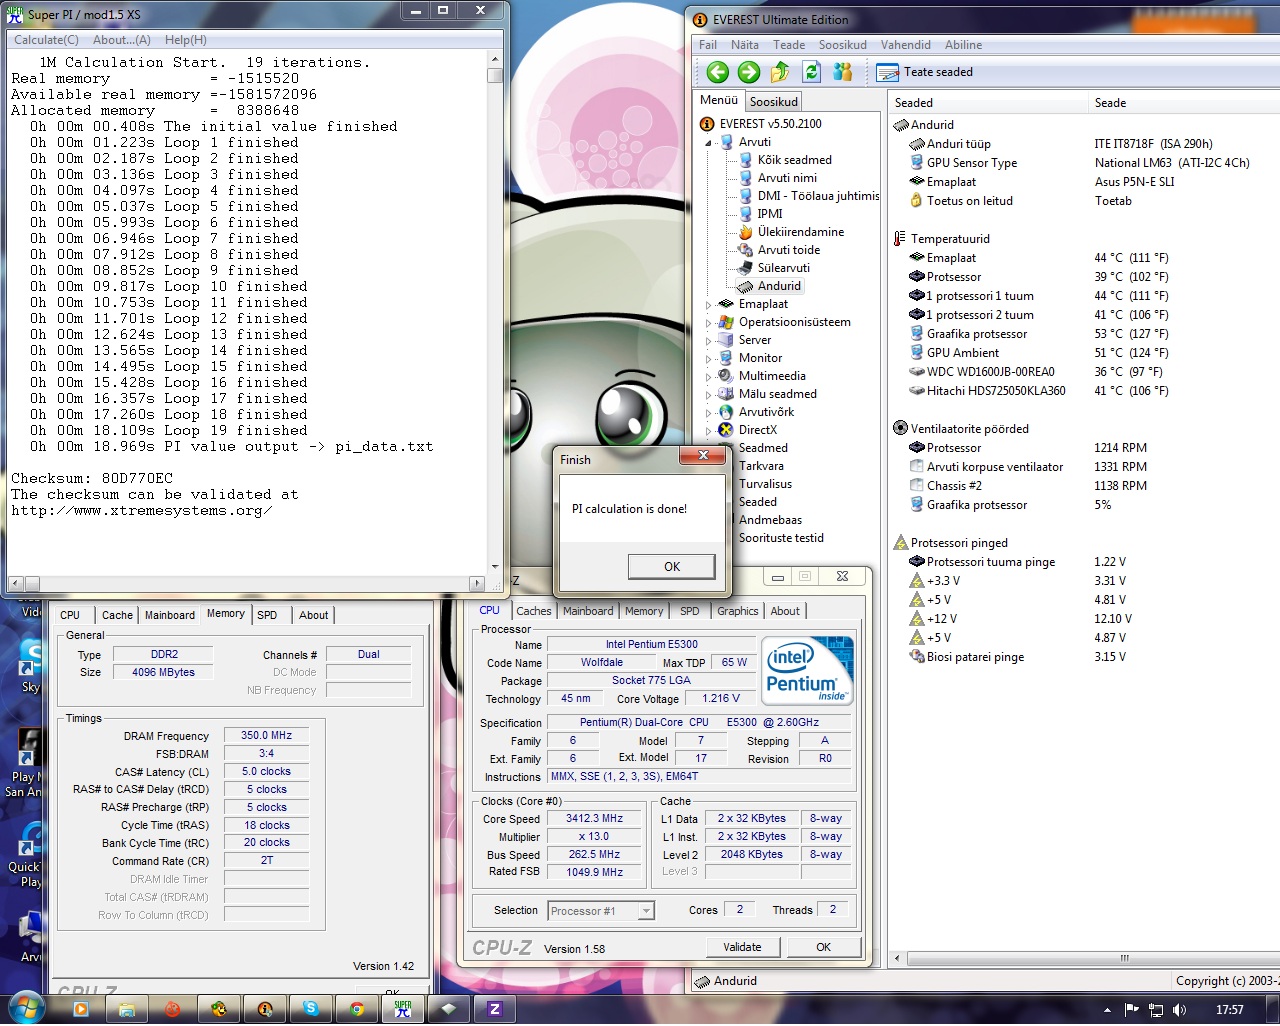1280x1026 pixels.
Task: Click the network icon in system tray
Action: [1156, 1010]
